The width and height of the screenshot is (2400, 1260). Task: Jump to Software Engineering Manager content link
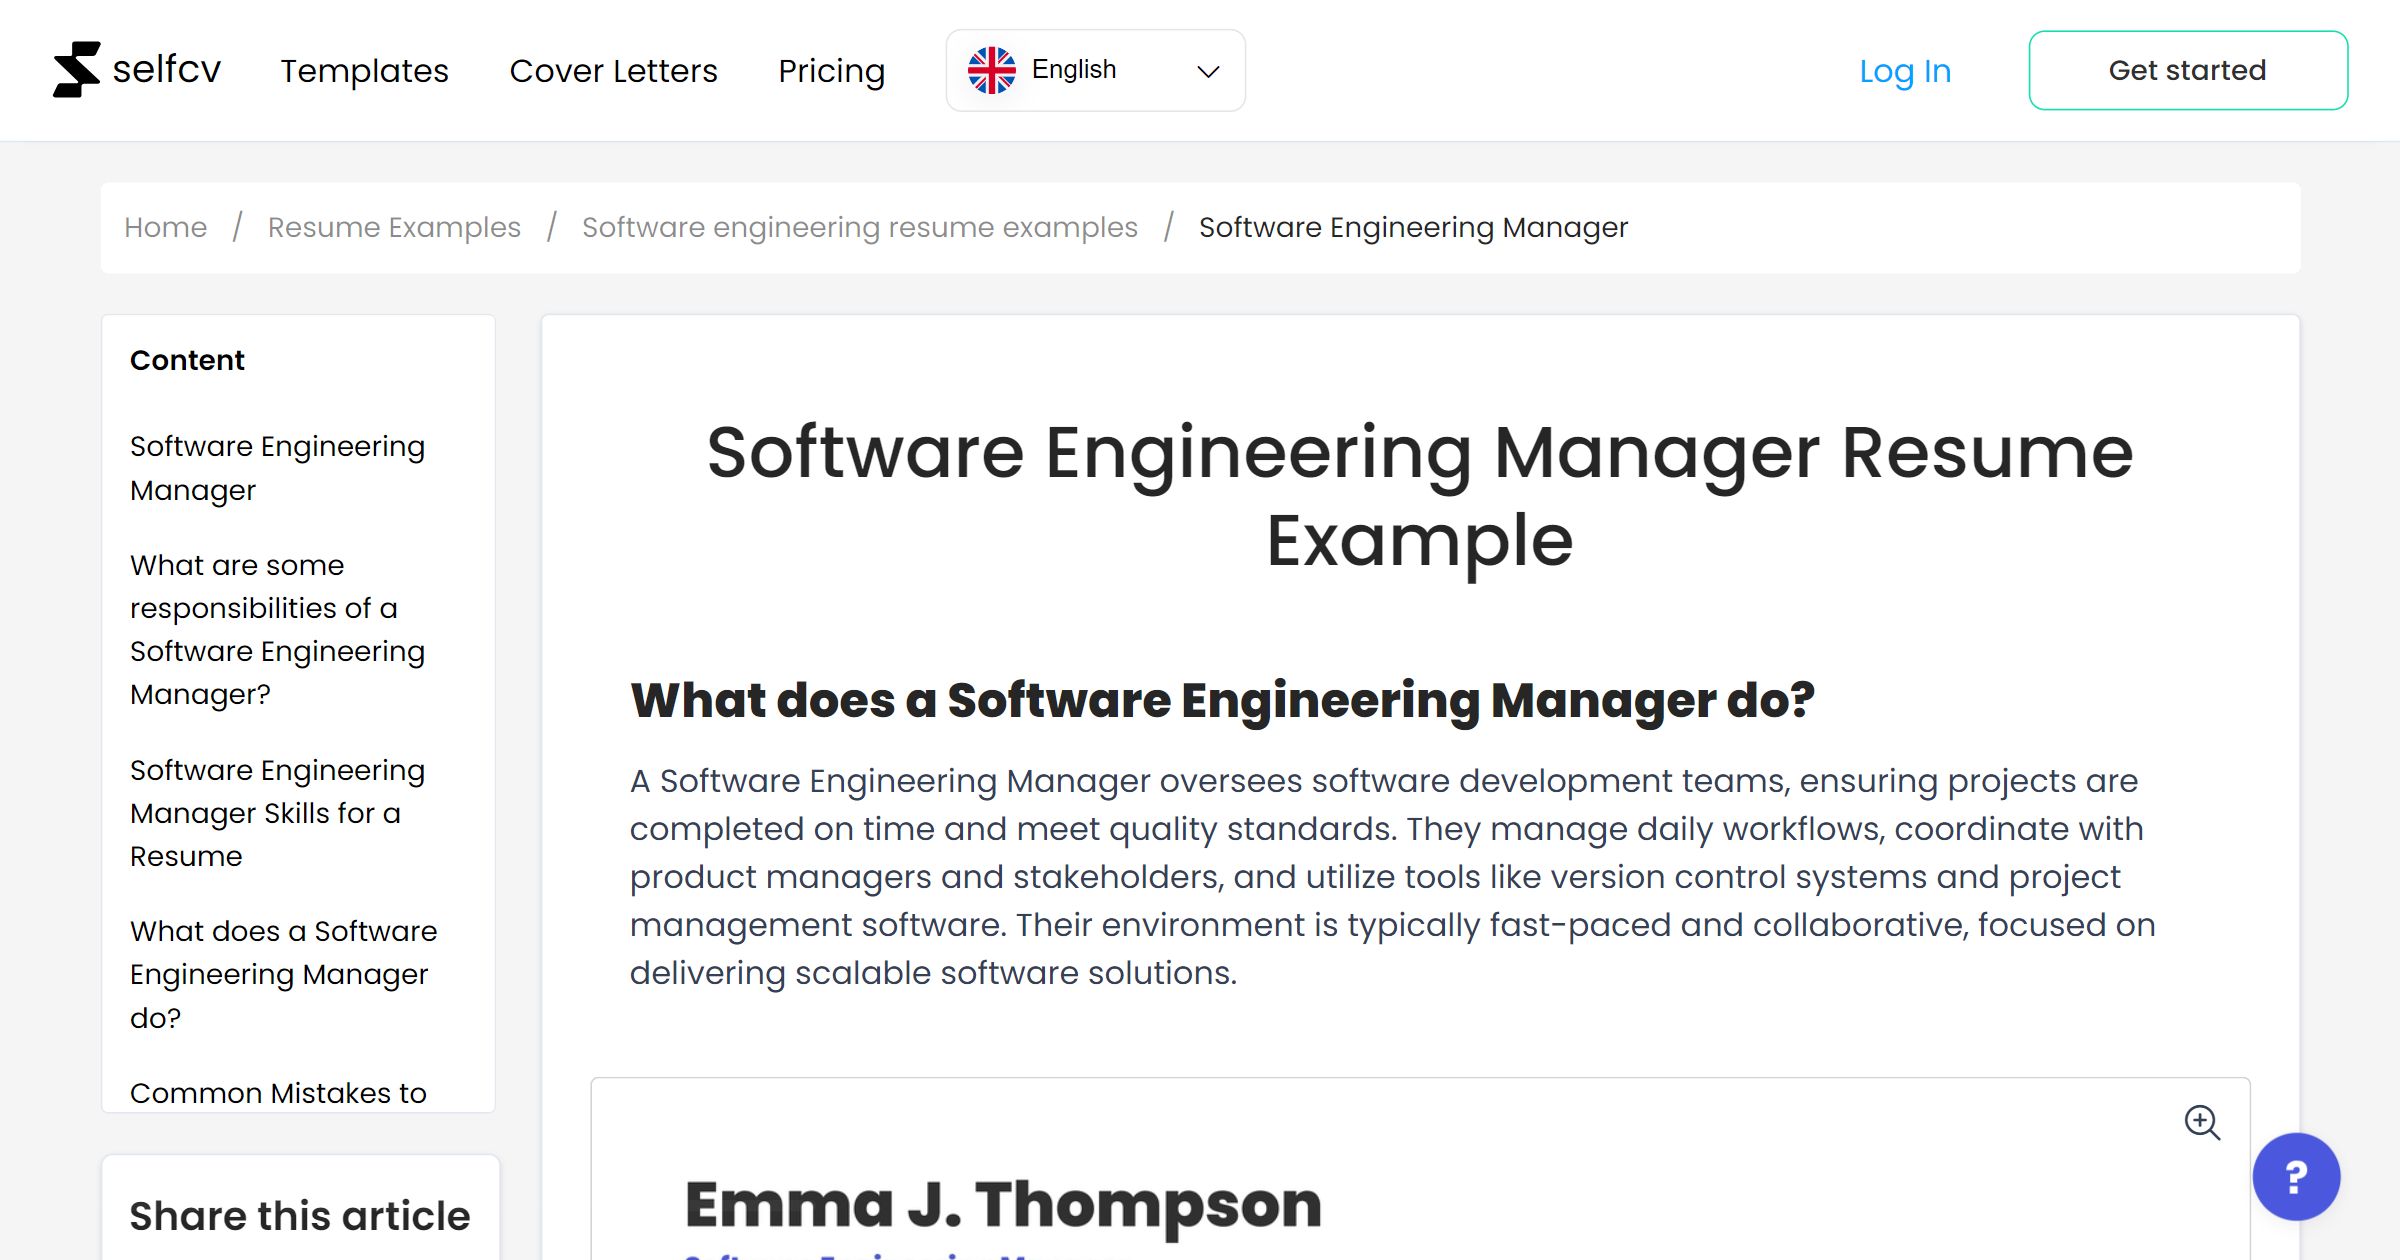click(x=277, y=468)
